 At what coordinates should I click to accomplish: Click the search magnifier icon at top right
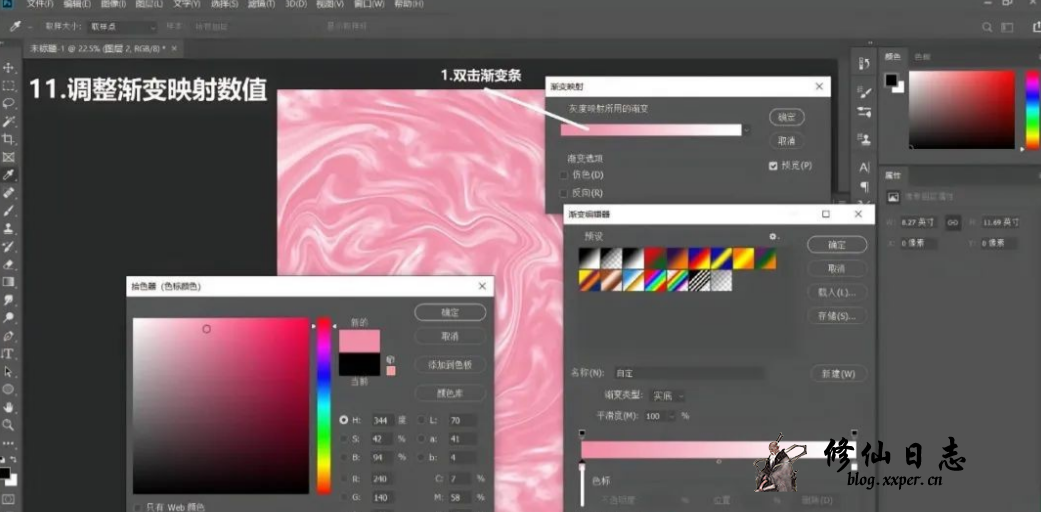tap(987, 28)
